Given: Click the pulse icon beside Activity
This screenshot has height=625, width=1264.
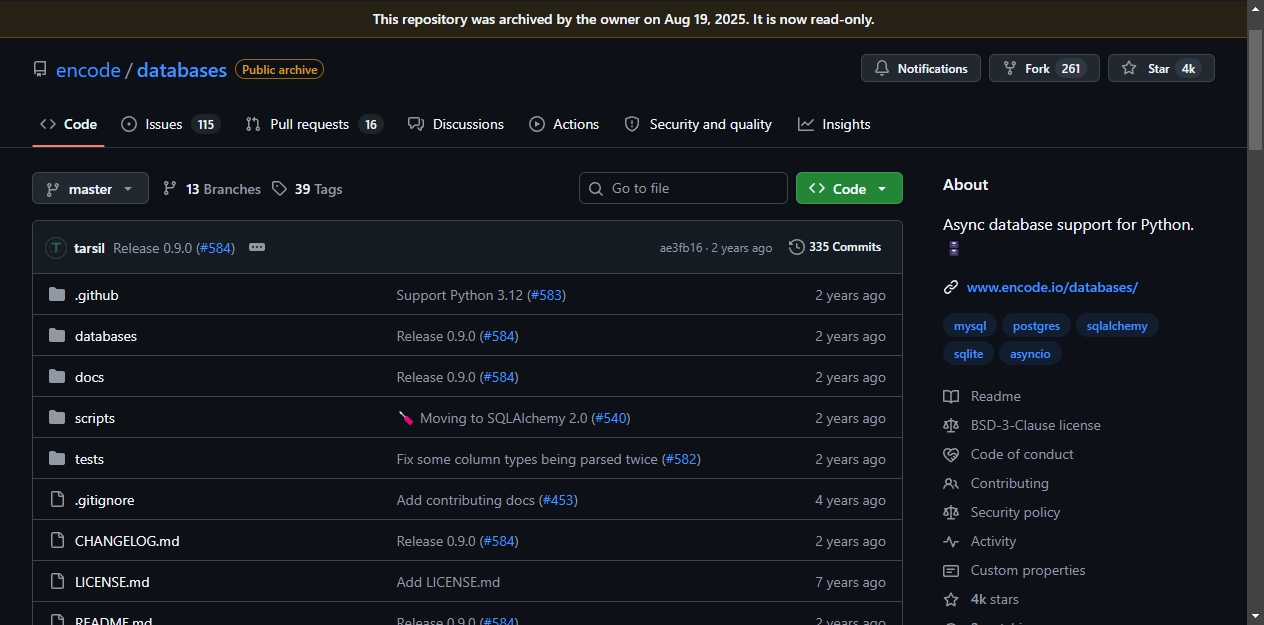Looking at the screenshot, I should [951, 541].
